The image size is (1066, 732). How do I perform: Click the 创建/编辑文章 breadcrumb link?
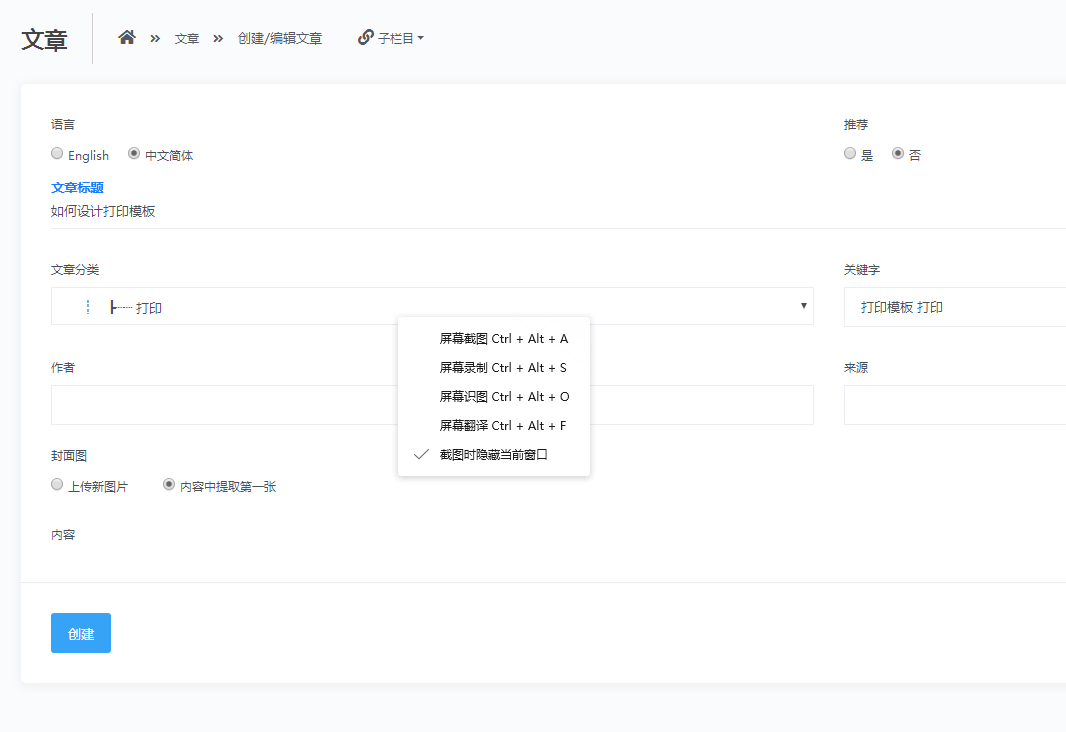point(280,39)
